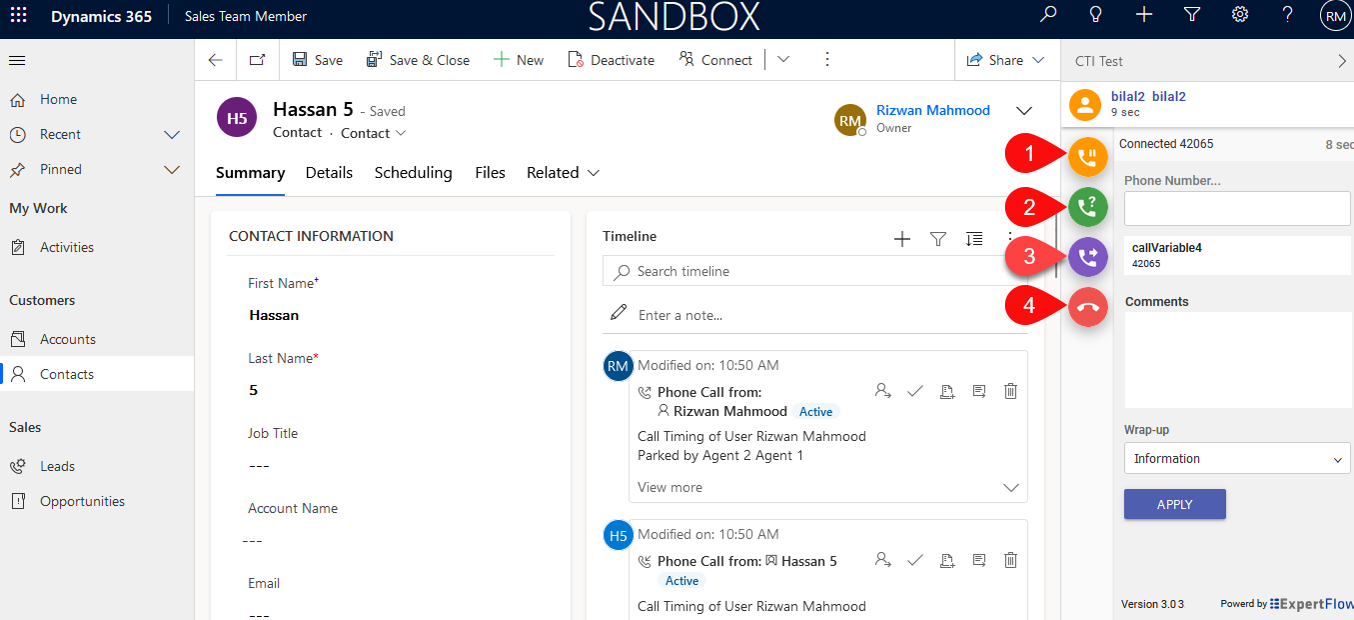1354x620 pixels.
Task: Toggle the site map hamburger menu
Action: coord(17,61)
